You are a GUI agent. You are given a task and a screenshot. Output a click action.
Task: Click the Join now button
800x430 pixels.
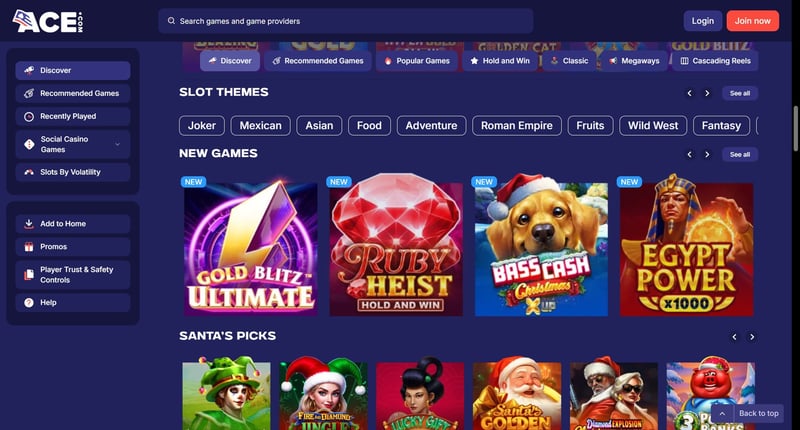(x=753, y=21)
